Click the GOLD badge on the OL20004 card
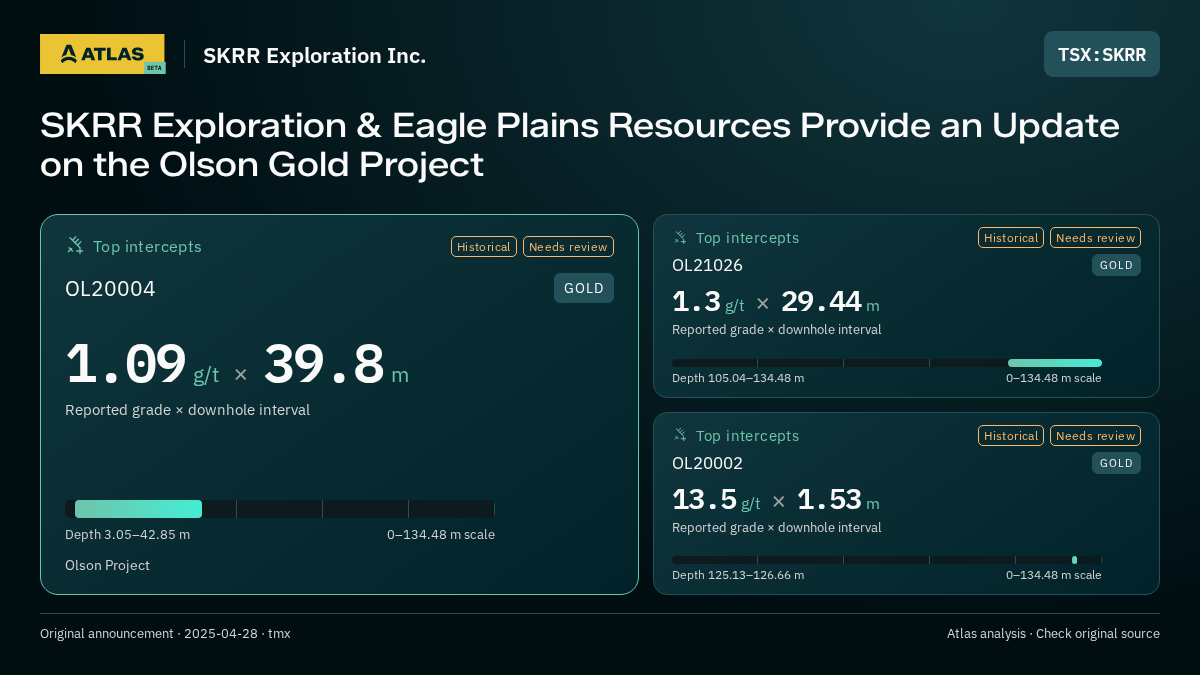 [x=584, y=288]
